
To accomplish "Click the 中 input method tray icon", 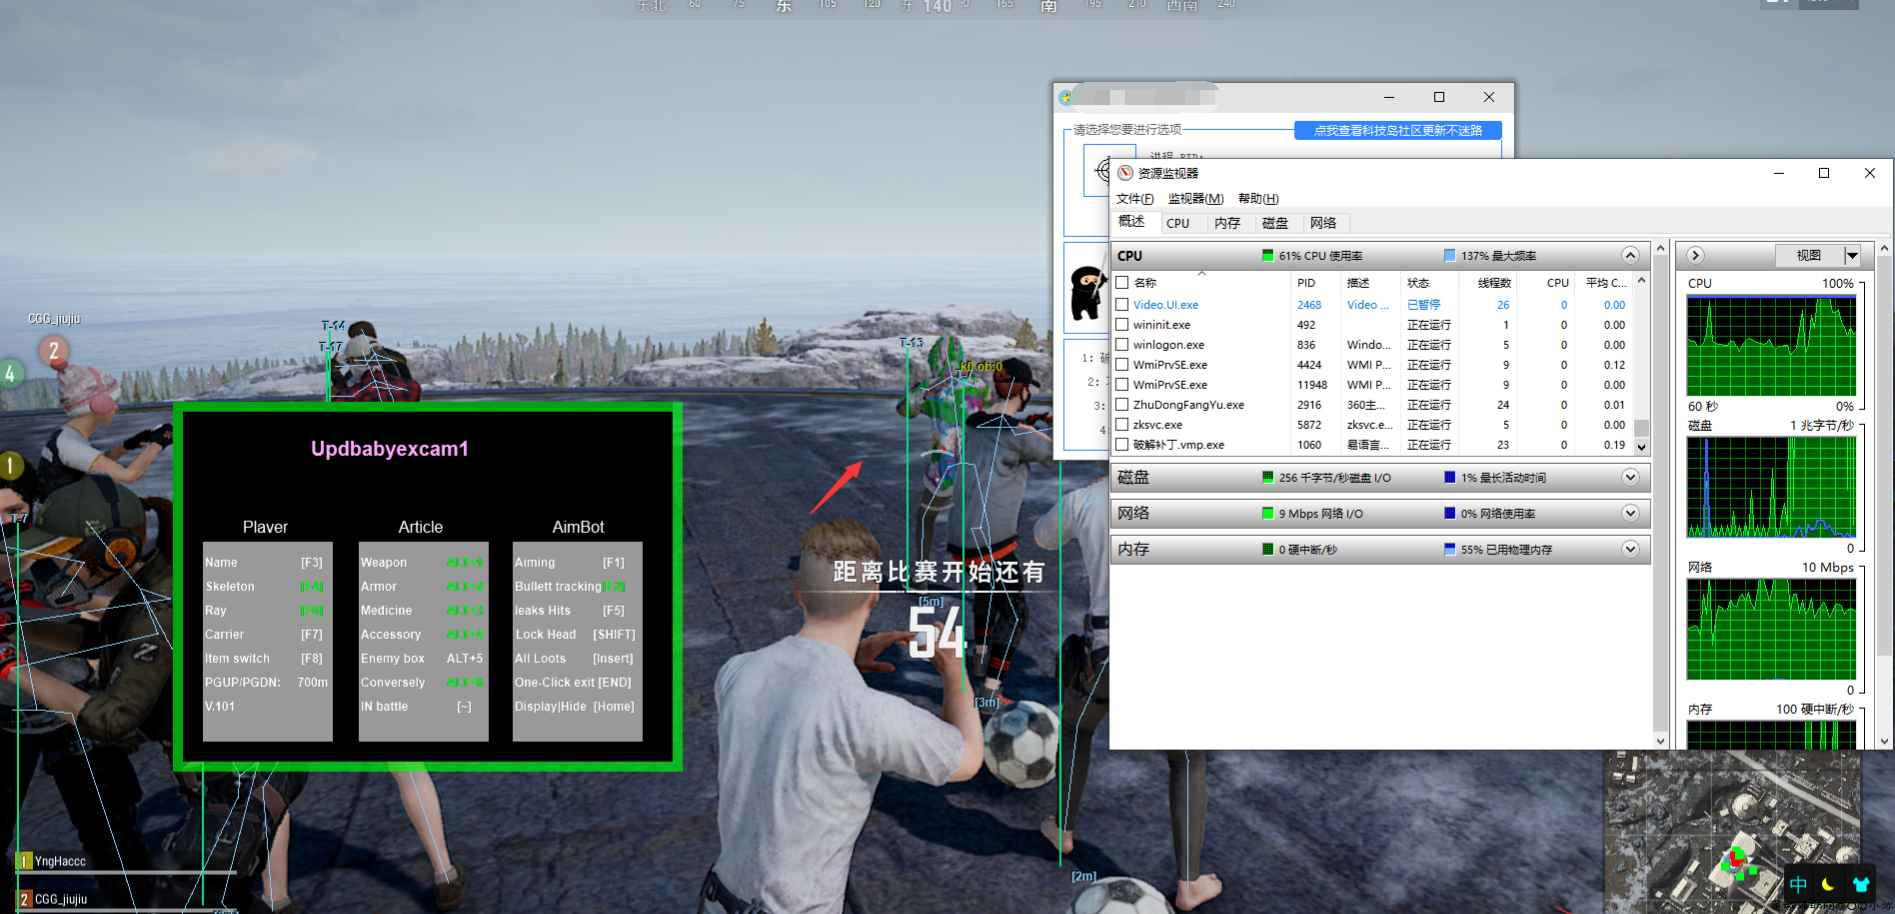I will click(1798, 885).
